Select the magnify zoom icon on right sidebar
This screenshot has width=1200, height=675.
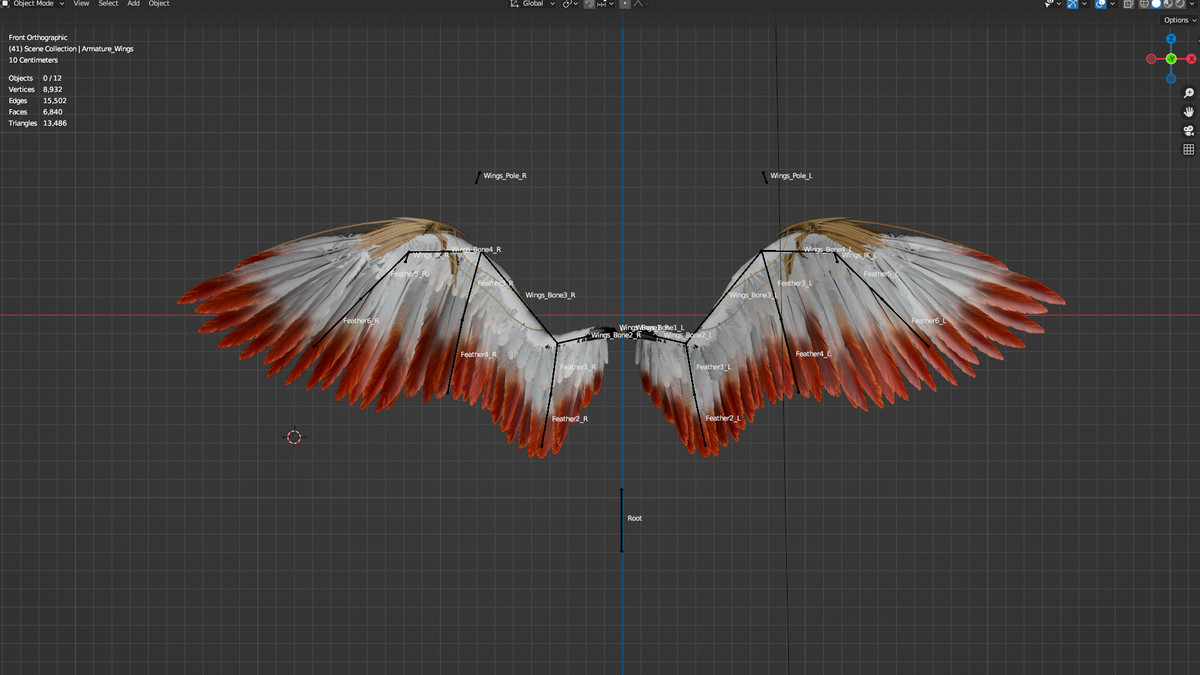coord(1188,92)
